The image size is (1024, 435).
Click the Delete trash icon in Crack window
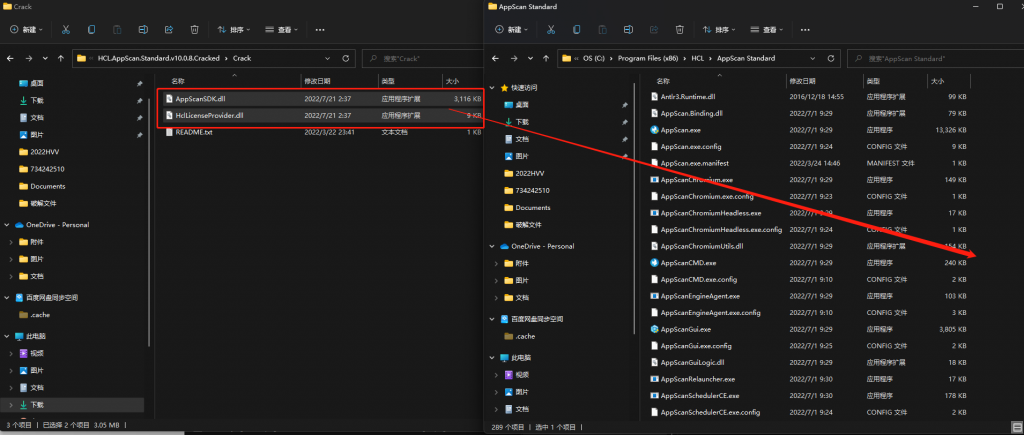point(194,31)
